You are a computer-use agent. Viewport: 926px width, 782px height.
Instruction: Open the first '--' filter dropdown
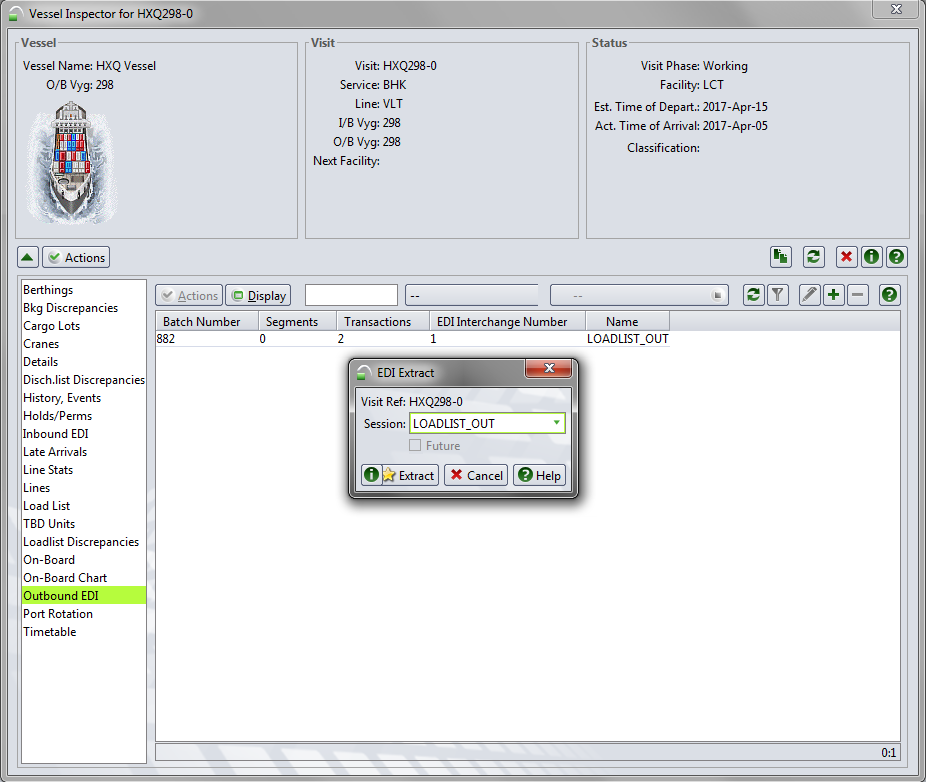tap(472, 295)
